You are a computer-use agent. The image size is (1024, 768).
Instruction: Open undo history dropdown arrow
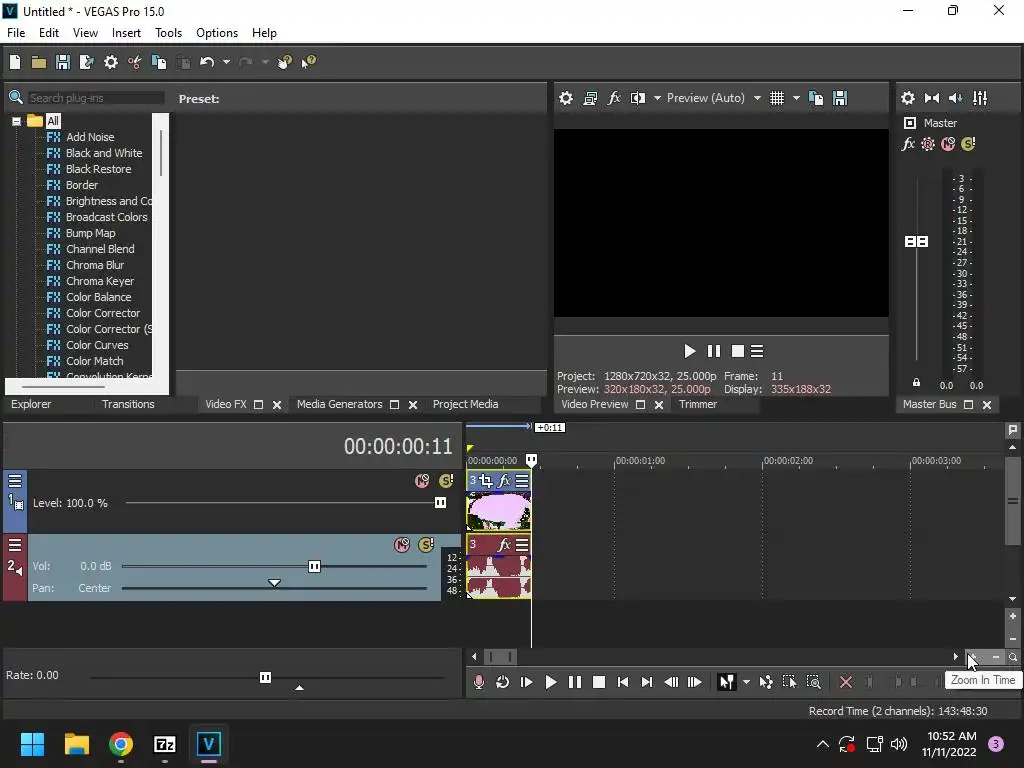tap(226, 62)
